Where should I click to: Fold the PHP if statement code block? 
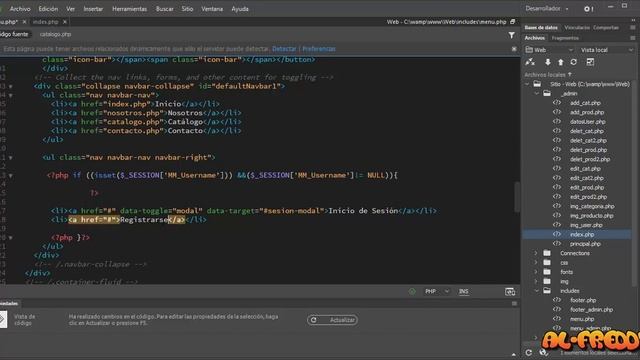11,176
